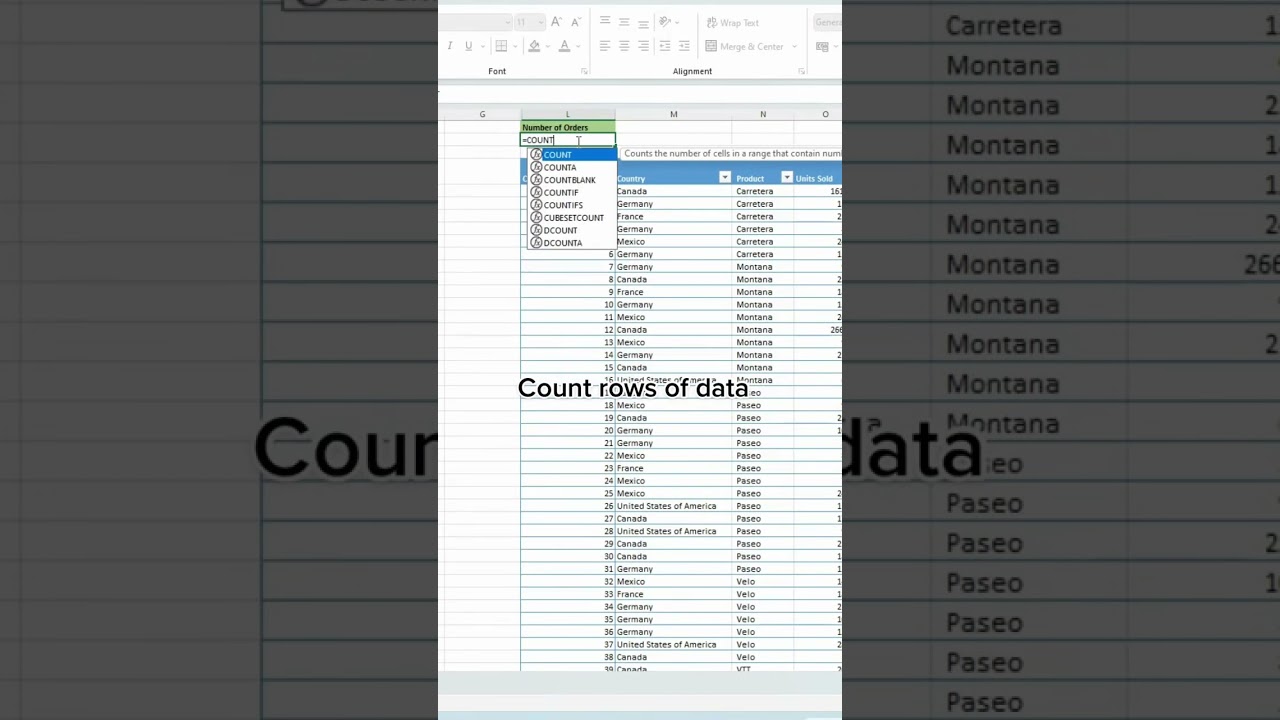Select column G header
The height and width of the screenshot is (720, 1280).
pos(482,114)
